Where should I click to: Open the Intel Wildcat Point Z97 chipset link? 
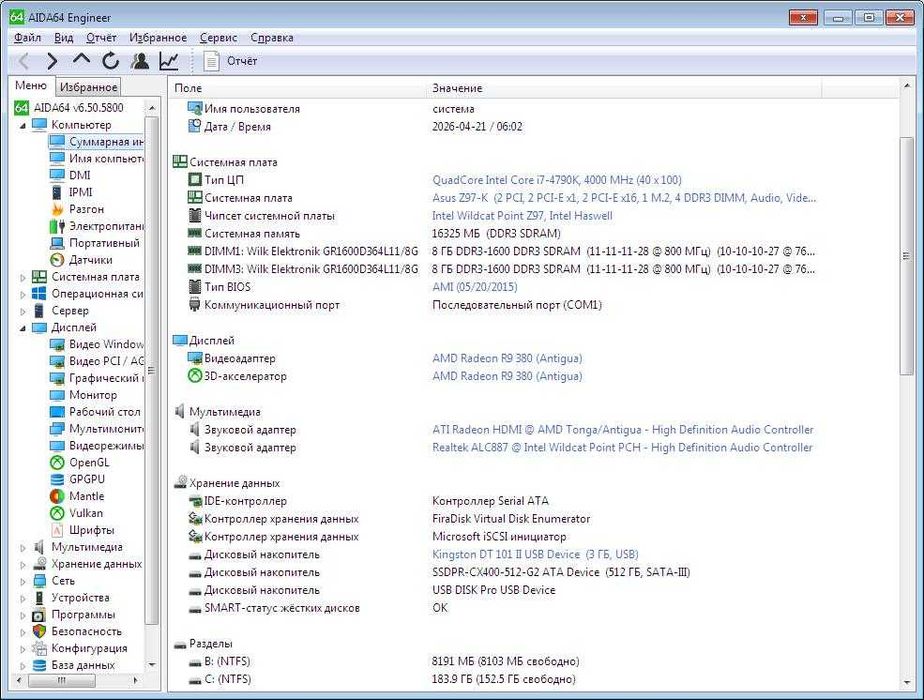tap(522, 216)
